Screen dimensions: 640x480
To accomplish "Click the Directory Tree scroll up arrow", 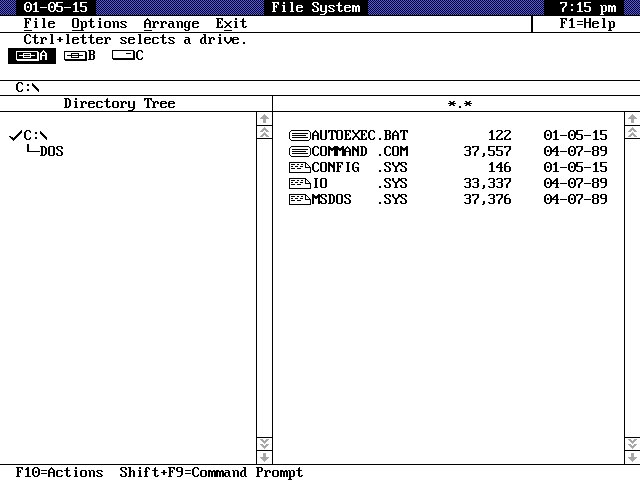I will click(264, 119).
